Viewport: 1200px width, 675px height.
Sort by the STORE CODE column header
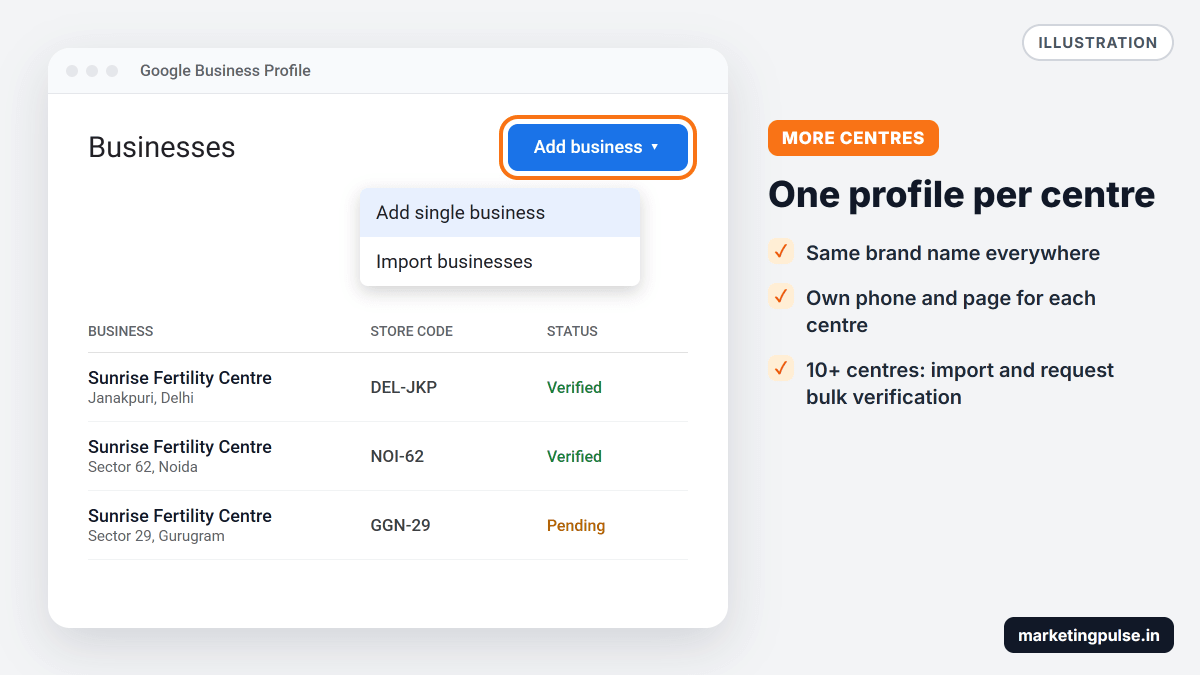[412, 331]
